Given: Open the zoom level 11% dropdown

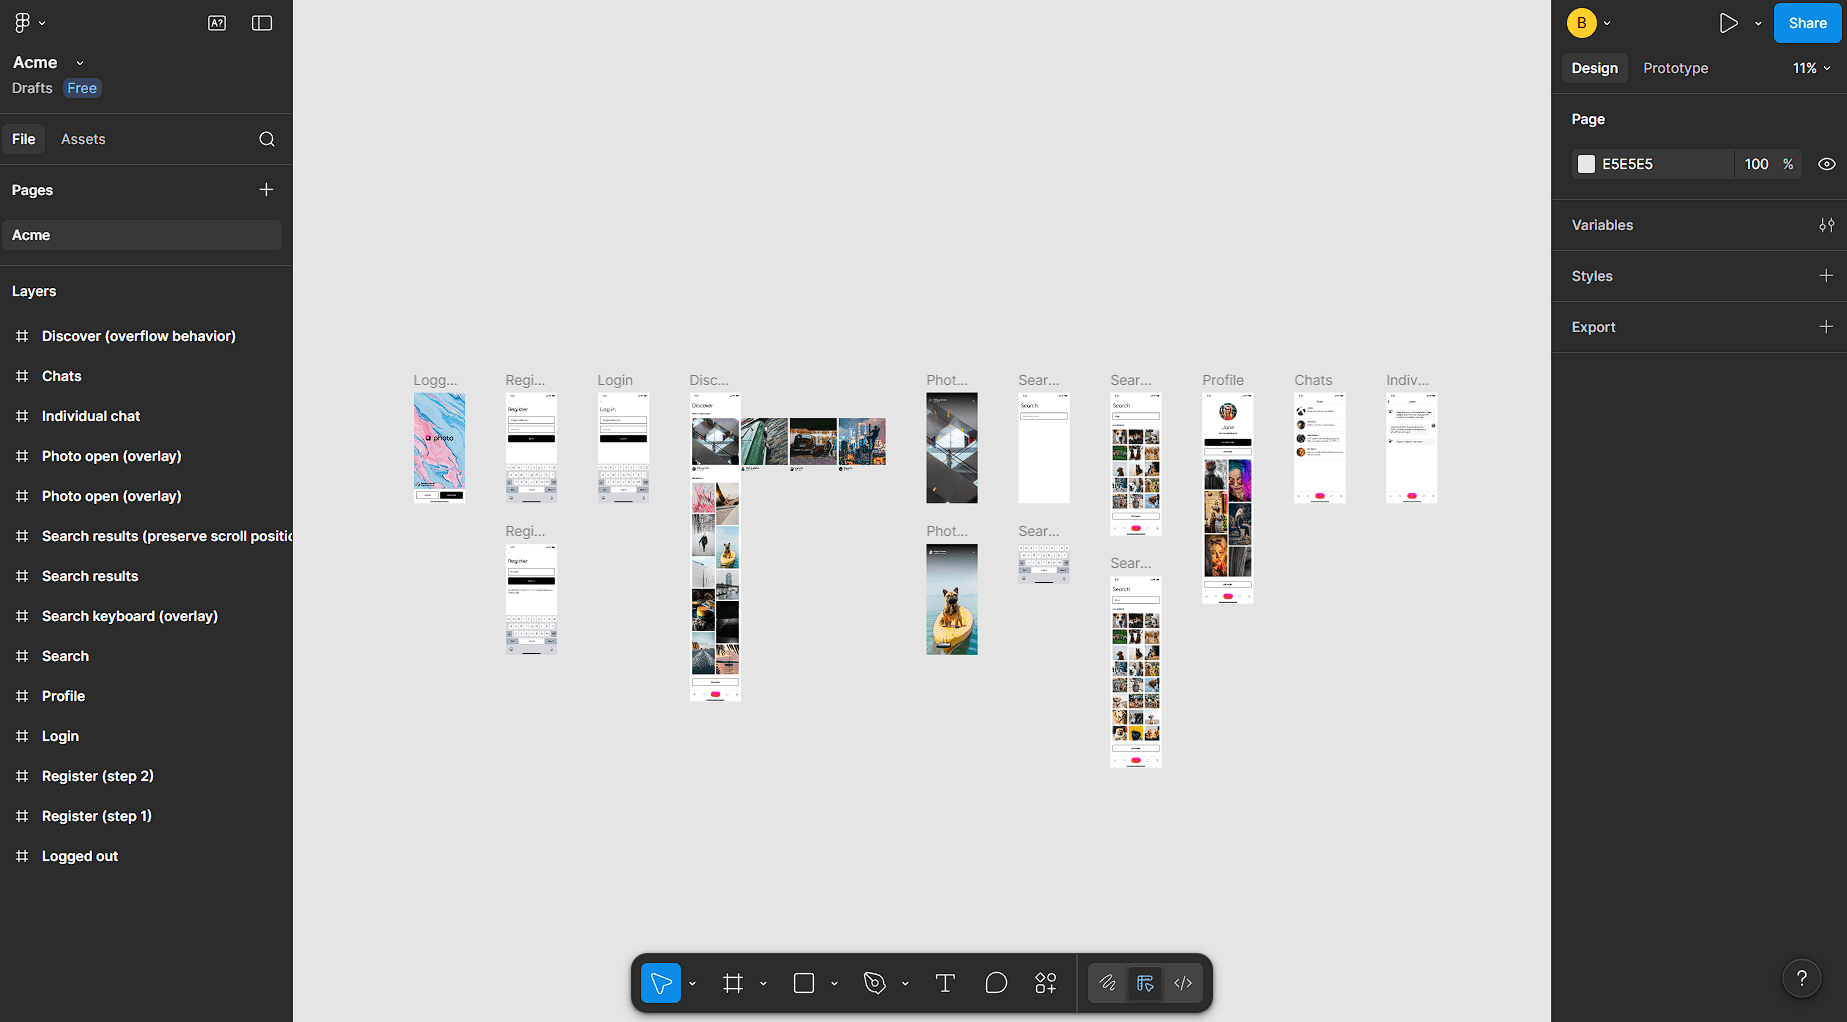Looking at the screenshot, I should tap(1811, 68).
